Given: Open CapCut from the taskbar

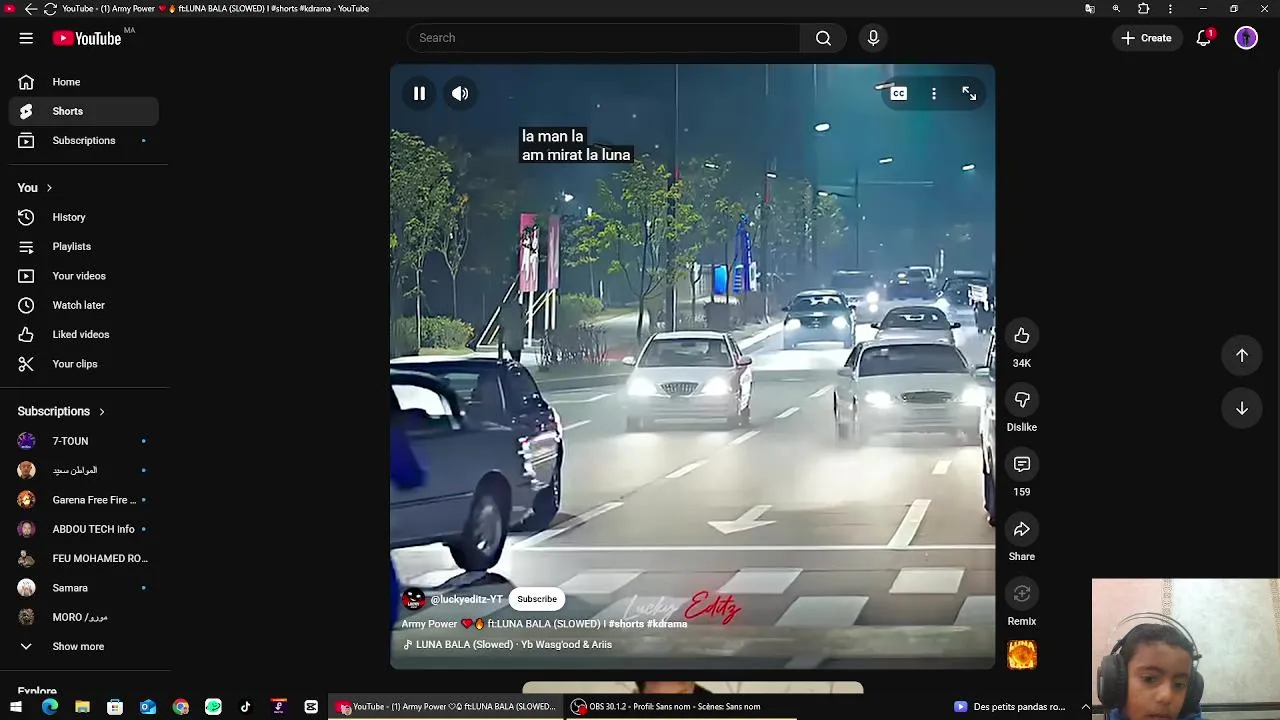Looking at the screenshot, I should (x=311, y=707).
